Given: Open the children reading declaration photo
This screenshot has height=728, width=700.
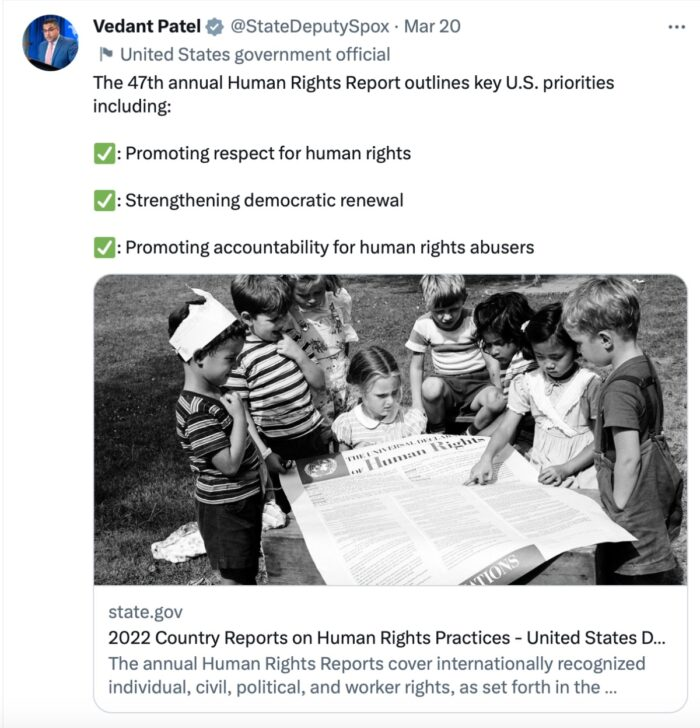Looking at the screenshot, I should pos(390,429).
